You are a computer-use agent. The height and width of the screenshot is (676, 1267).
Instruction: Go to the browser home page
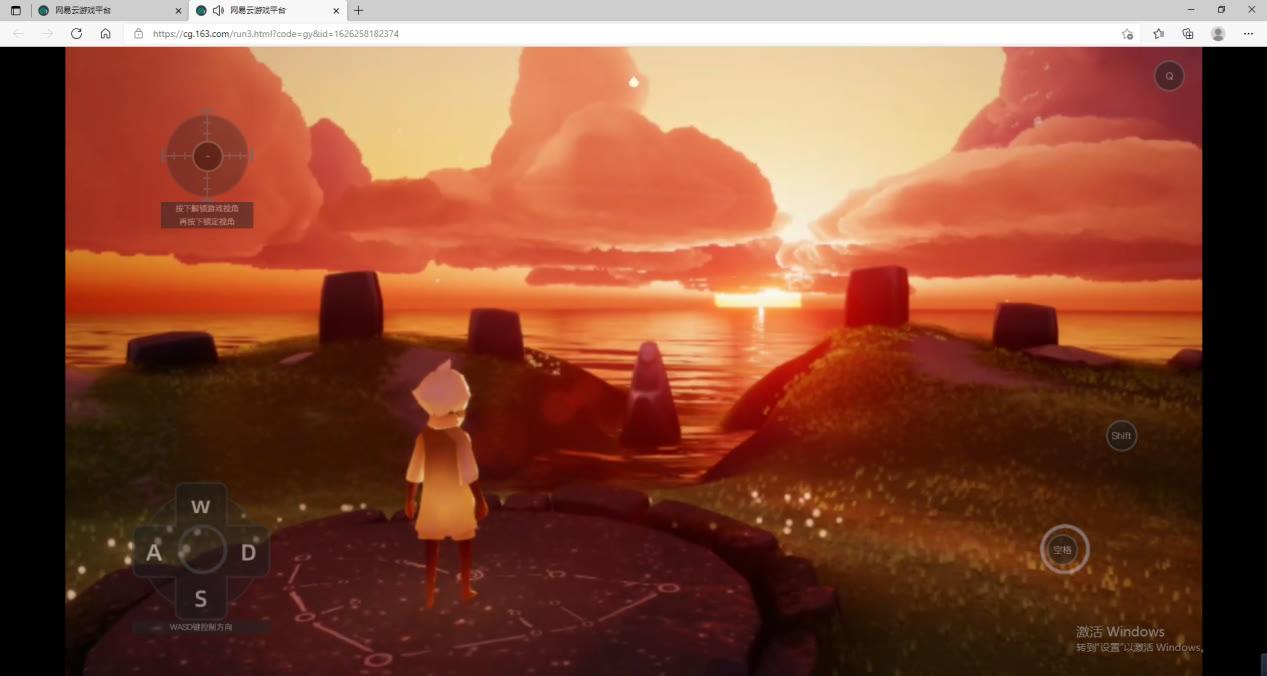pyautogui.click(x=105, y=33)
